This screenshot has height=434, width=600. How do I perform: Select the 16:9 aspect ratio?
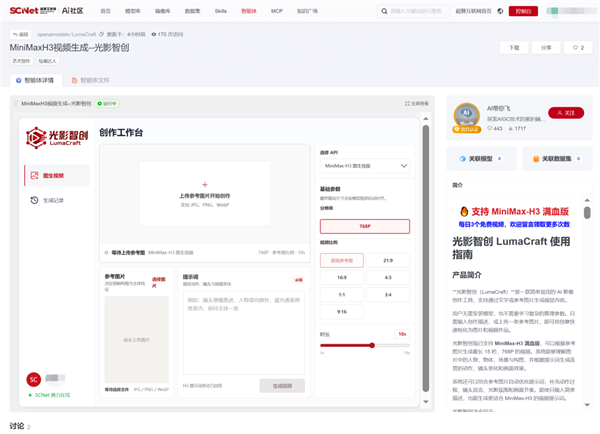pyautogui.click(x=342, y=277)
